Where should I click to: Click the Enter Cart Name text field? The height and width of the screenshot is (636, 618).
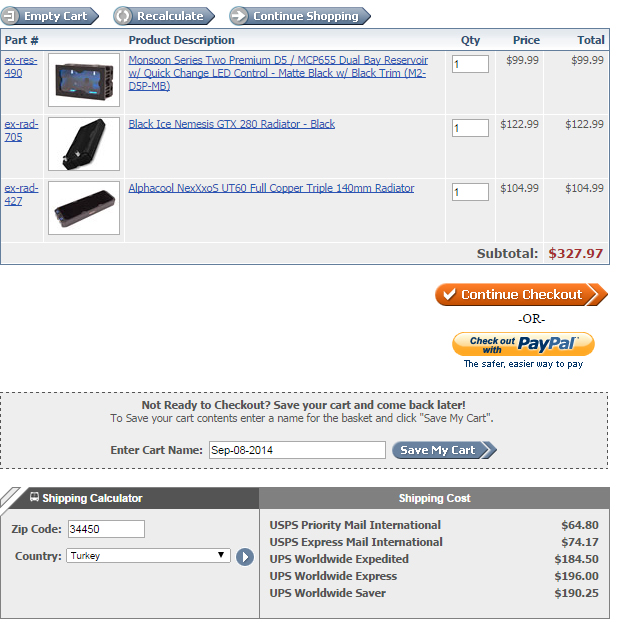297,450
